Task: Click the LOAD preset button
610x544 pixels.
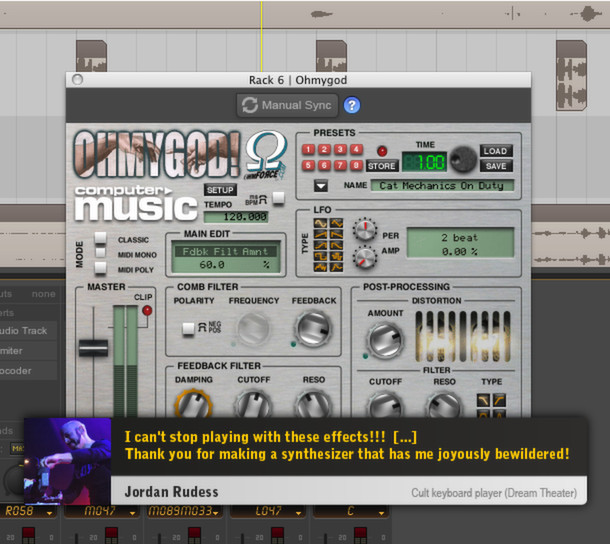Action: click(x=496, y=151)
